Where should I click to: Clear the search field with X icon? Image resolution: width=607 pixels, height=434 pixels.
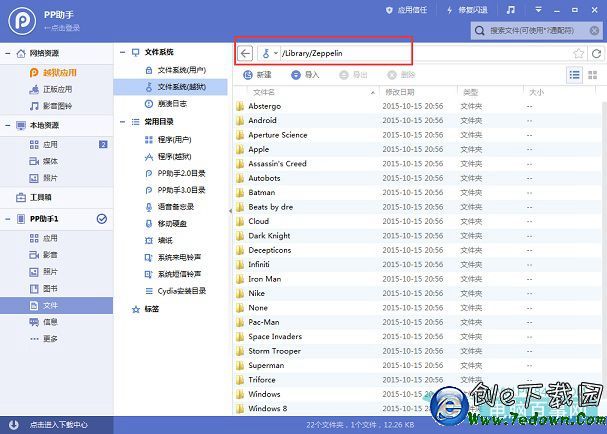594,31
